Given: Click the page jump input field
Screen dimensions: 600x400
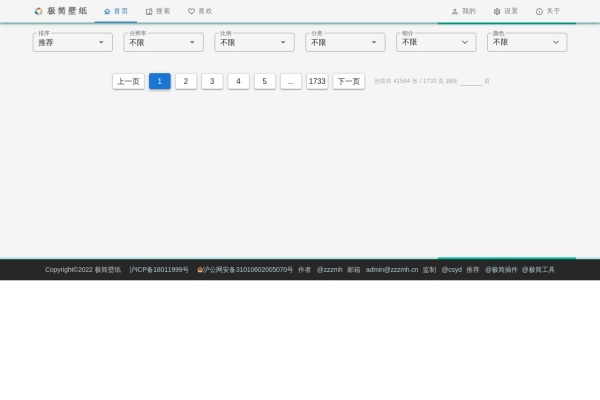Looking at the screenshot, I should tap(470, 82).
